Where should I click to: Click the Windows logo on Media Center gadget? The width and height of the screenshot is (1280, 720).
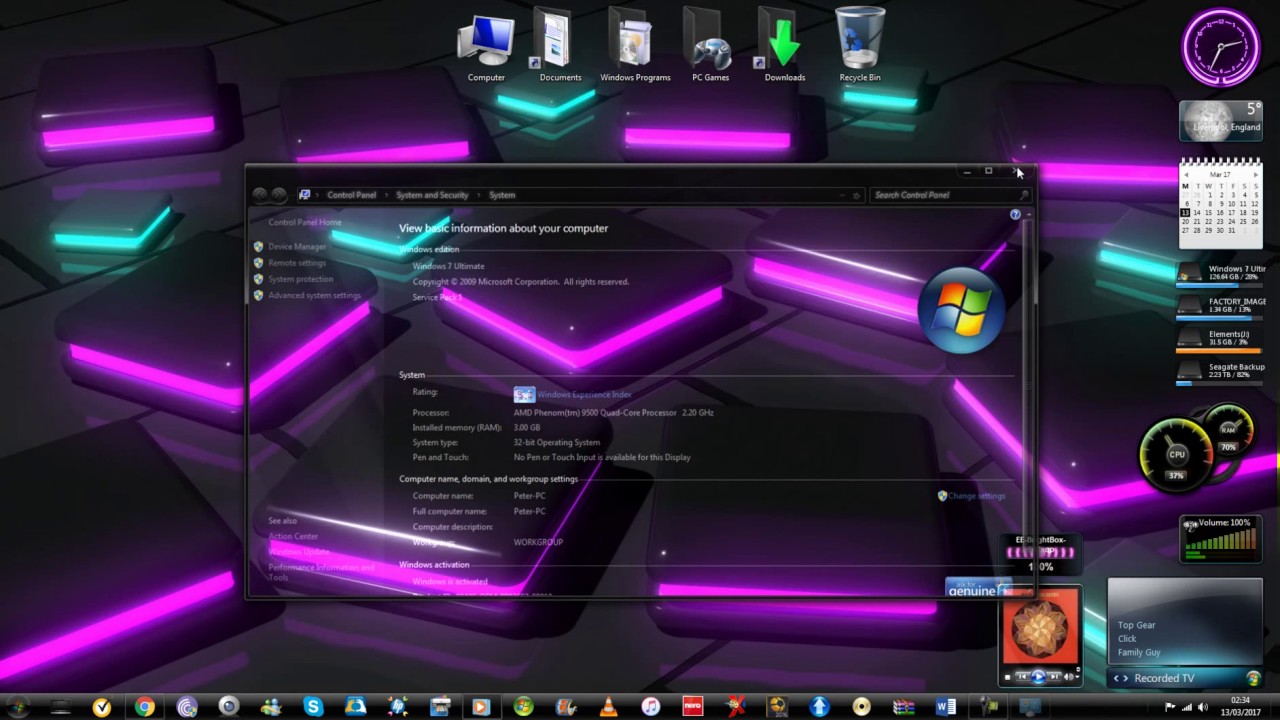click(x=1253, y=679)
